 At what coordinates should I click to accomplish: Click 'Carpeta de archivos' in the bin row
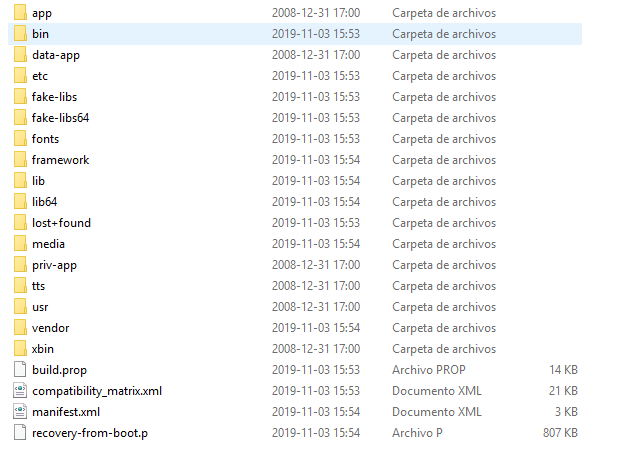coord(444,34)
